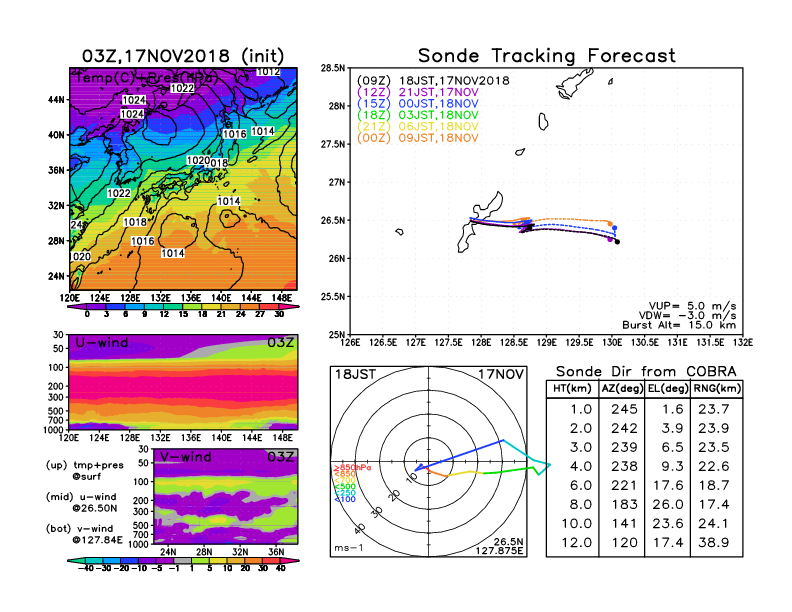Click the '28.5N' latitude label on the tracking map
792x612 pixels.
pos(333,68)
